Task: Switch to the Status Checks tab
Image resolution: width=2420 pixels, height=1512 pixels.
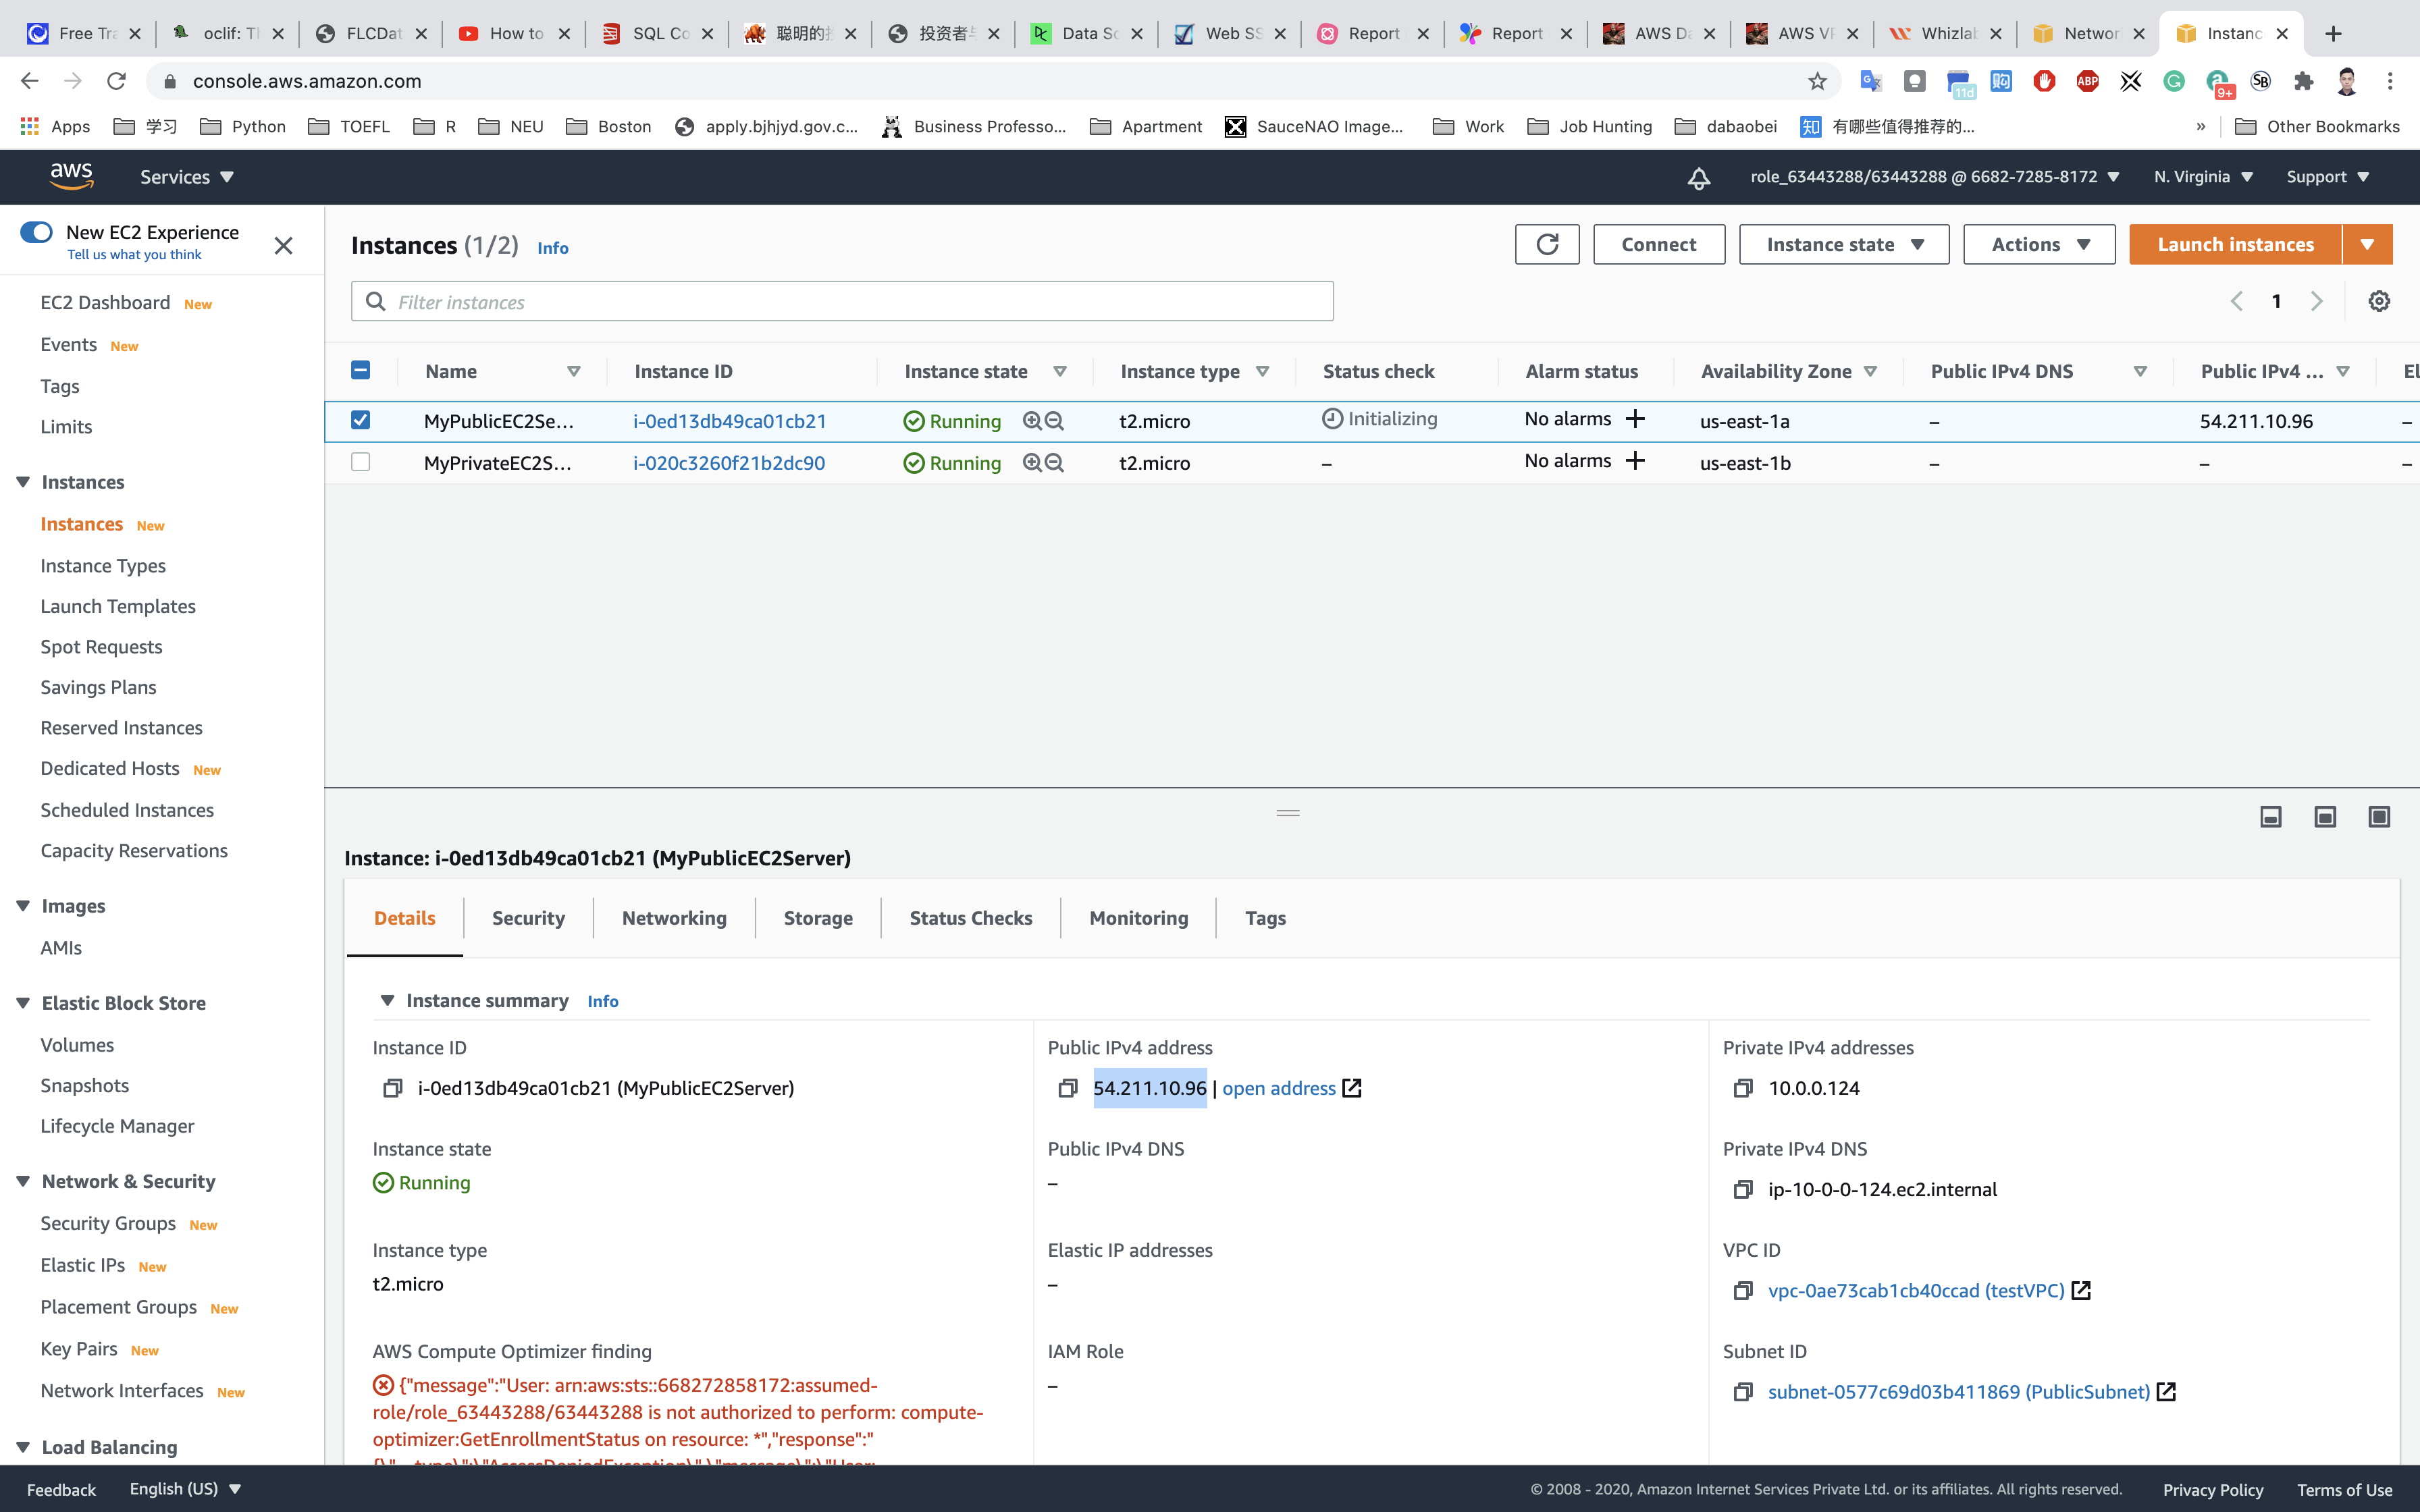Action: (970, 918)
